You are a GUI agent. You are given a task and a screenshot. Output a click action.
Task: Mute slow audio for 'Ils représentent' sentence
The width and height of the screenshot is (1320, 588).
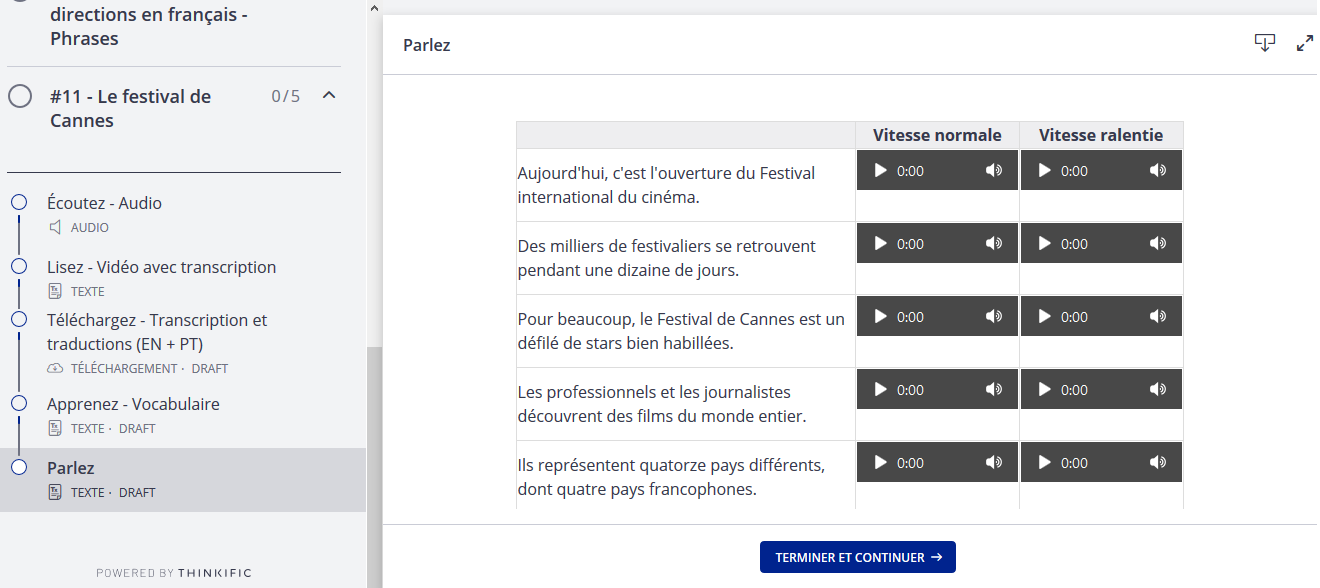[1157, 463]
